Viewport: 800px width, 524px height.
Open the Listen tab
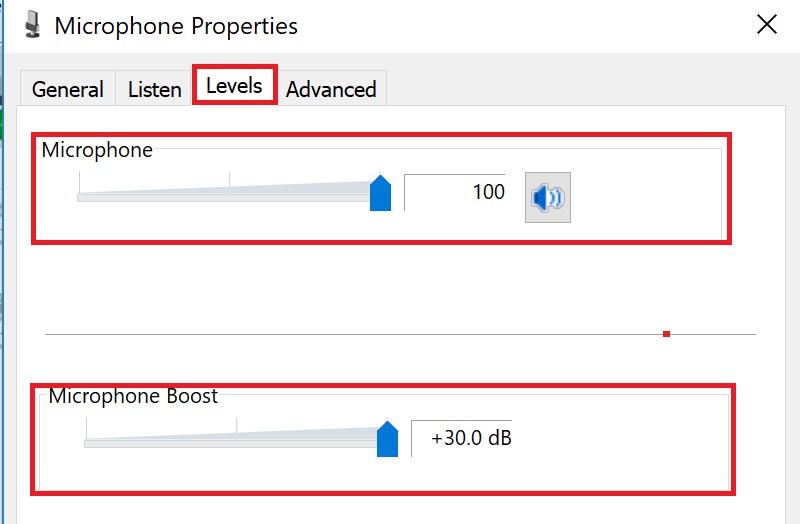(x=155, y=89)
